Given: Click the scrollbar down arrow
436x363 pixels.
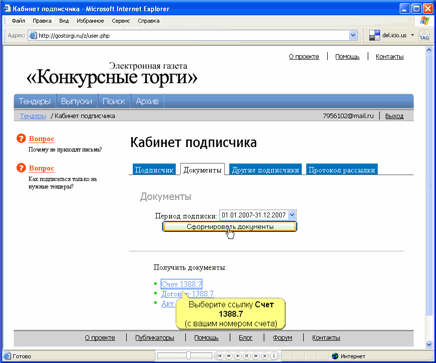Looking at the screenshot, I should (x=429, y=344).
